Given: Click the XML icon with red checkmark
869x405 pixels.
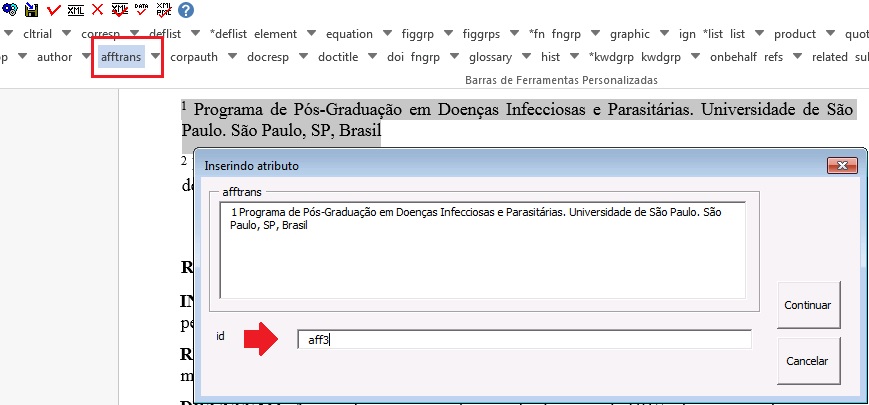Looking at the screenshot, I should (x=119, y=9).
